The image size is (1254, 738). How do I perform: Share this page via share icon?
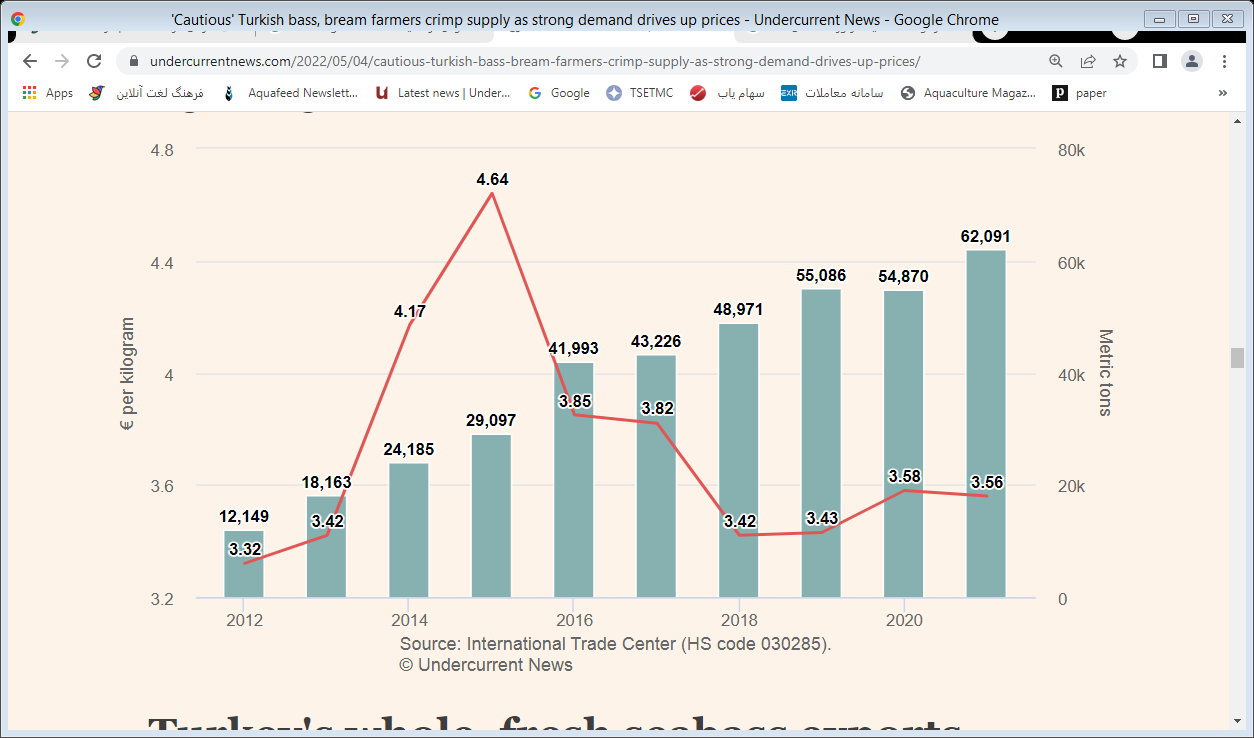pos(1088,61)
